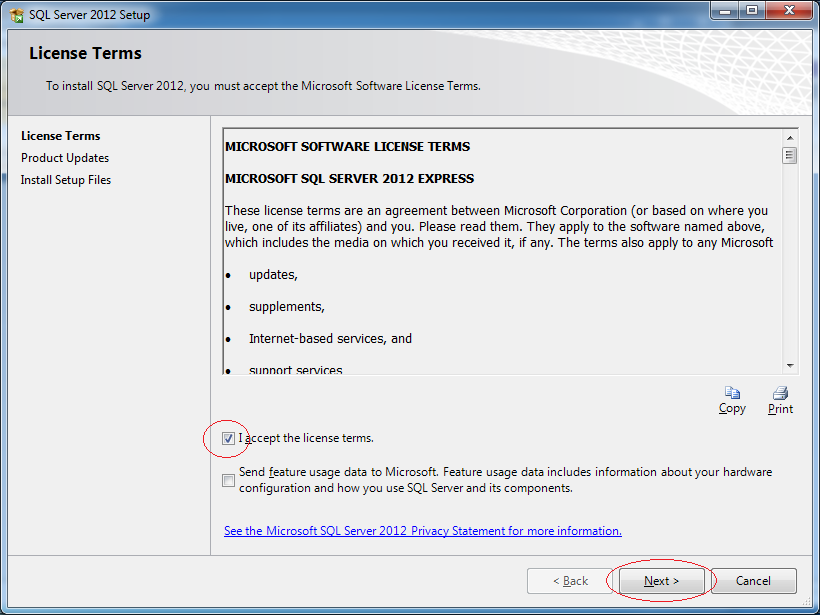Viewport: 820px width, 615px height.
Task: Select License Terms step in sidebar
Action: [61, 136]
